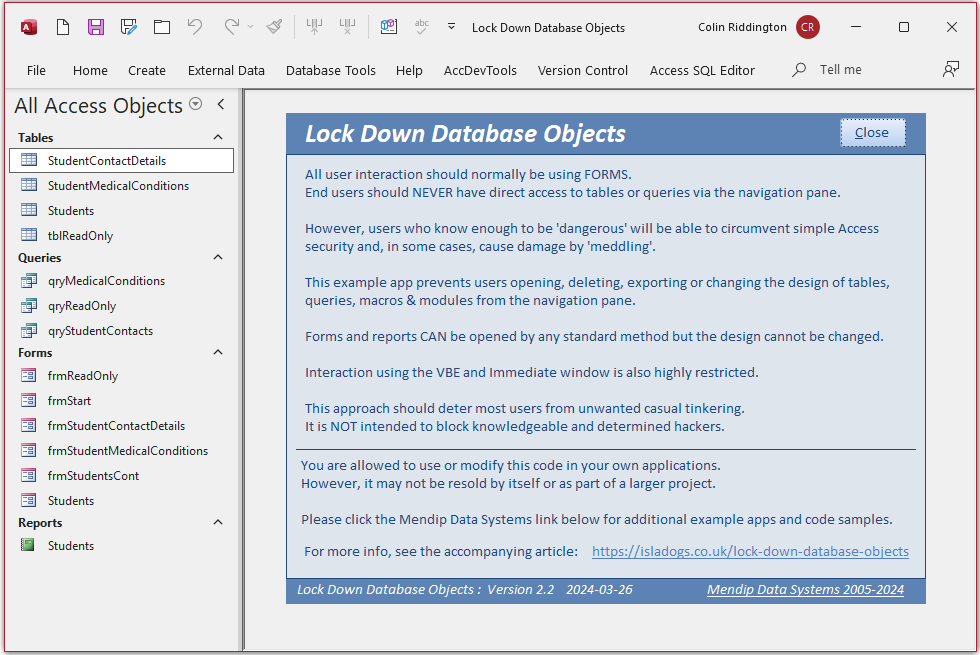Open the AccDevTools tab

point(480,70)
